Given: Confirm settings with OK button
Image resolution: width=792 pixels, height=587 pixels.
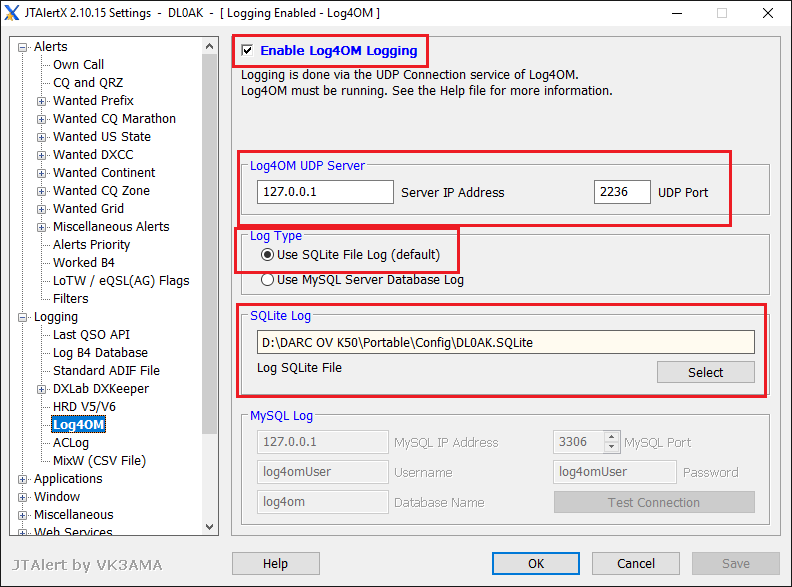Looking at the screenshot, I should [x=536, y=563].
